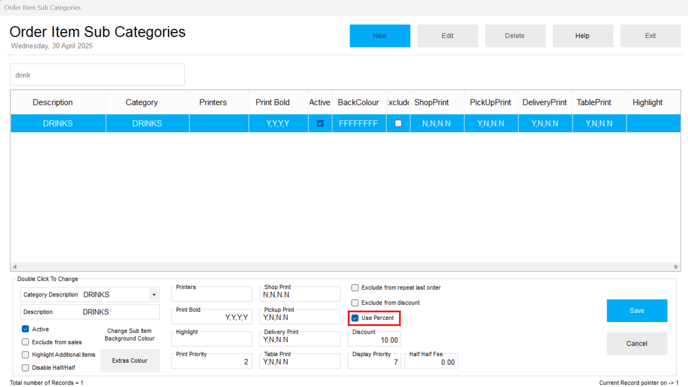Check Exclude from discount

(x=355, y=303)
